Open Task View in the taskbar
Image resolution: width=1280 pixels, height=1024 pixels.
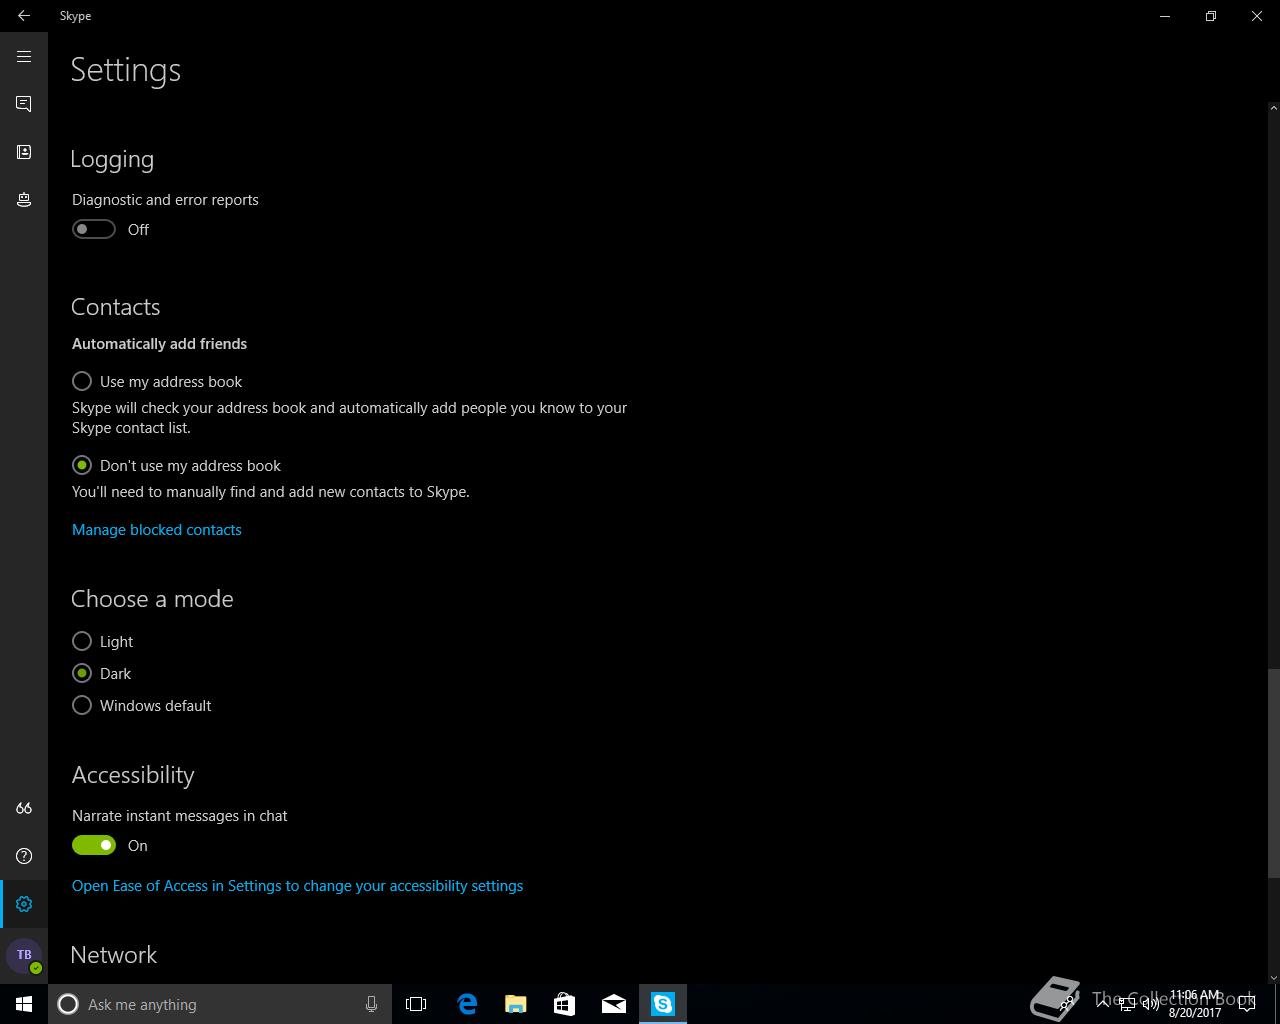(x=416, y=1004)
